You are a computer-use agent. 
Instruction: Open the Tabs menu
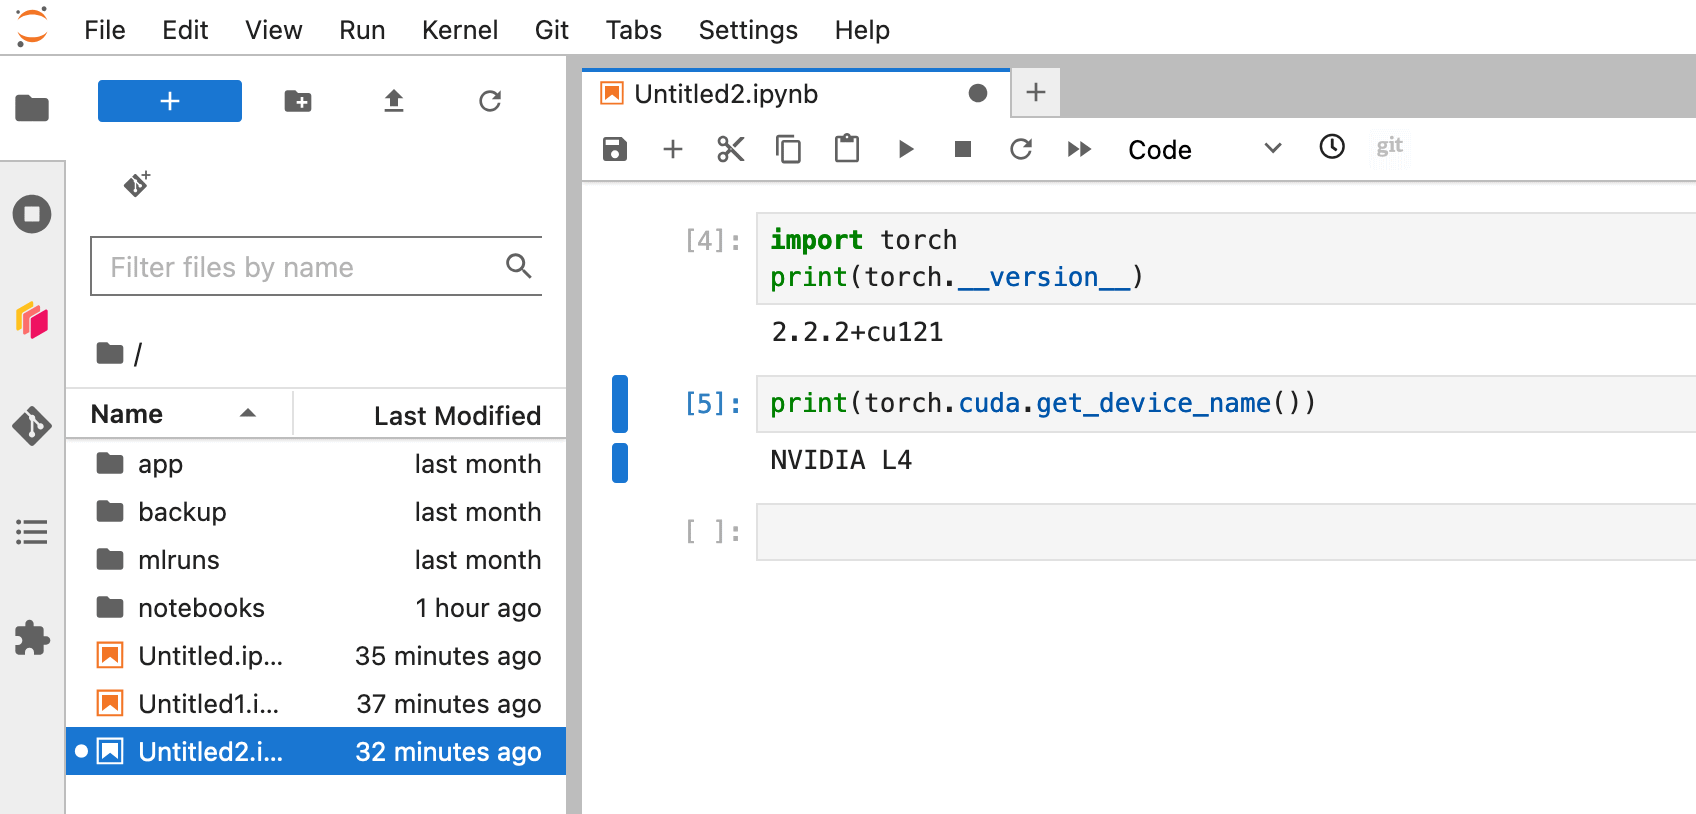click(x=634, y=30)
